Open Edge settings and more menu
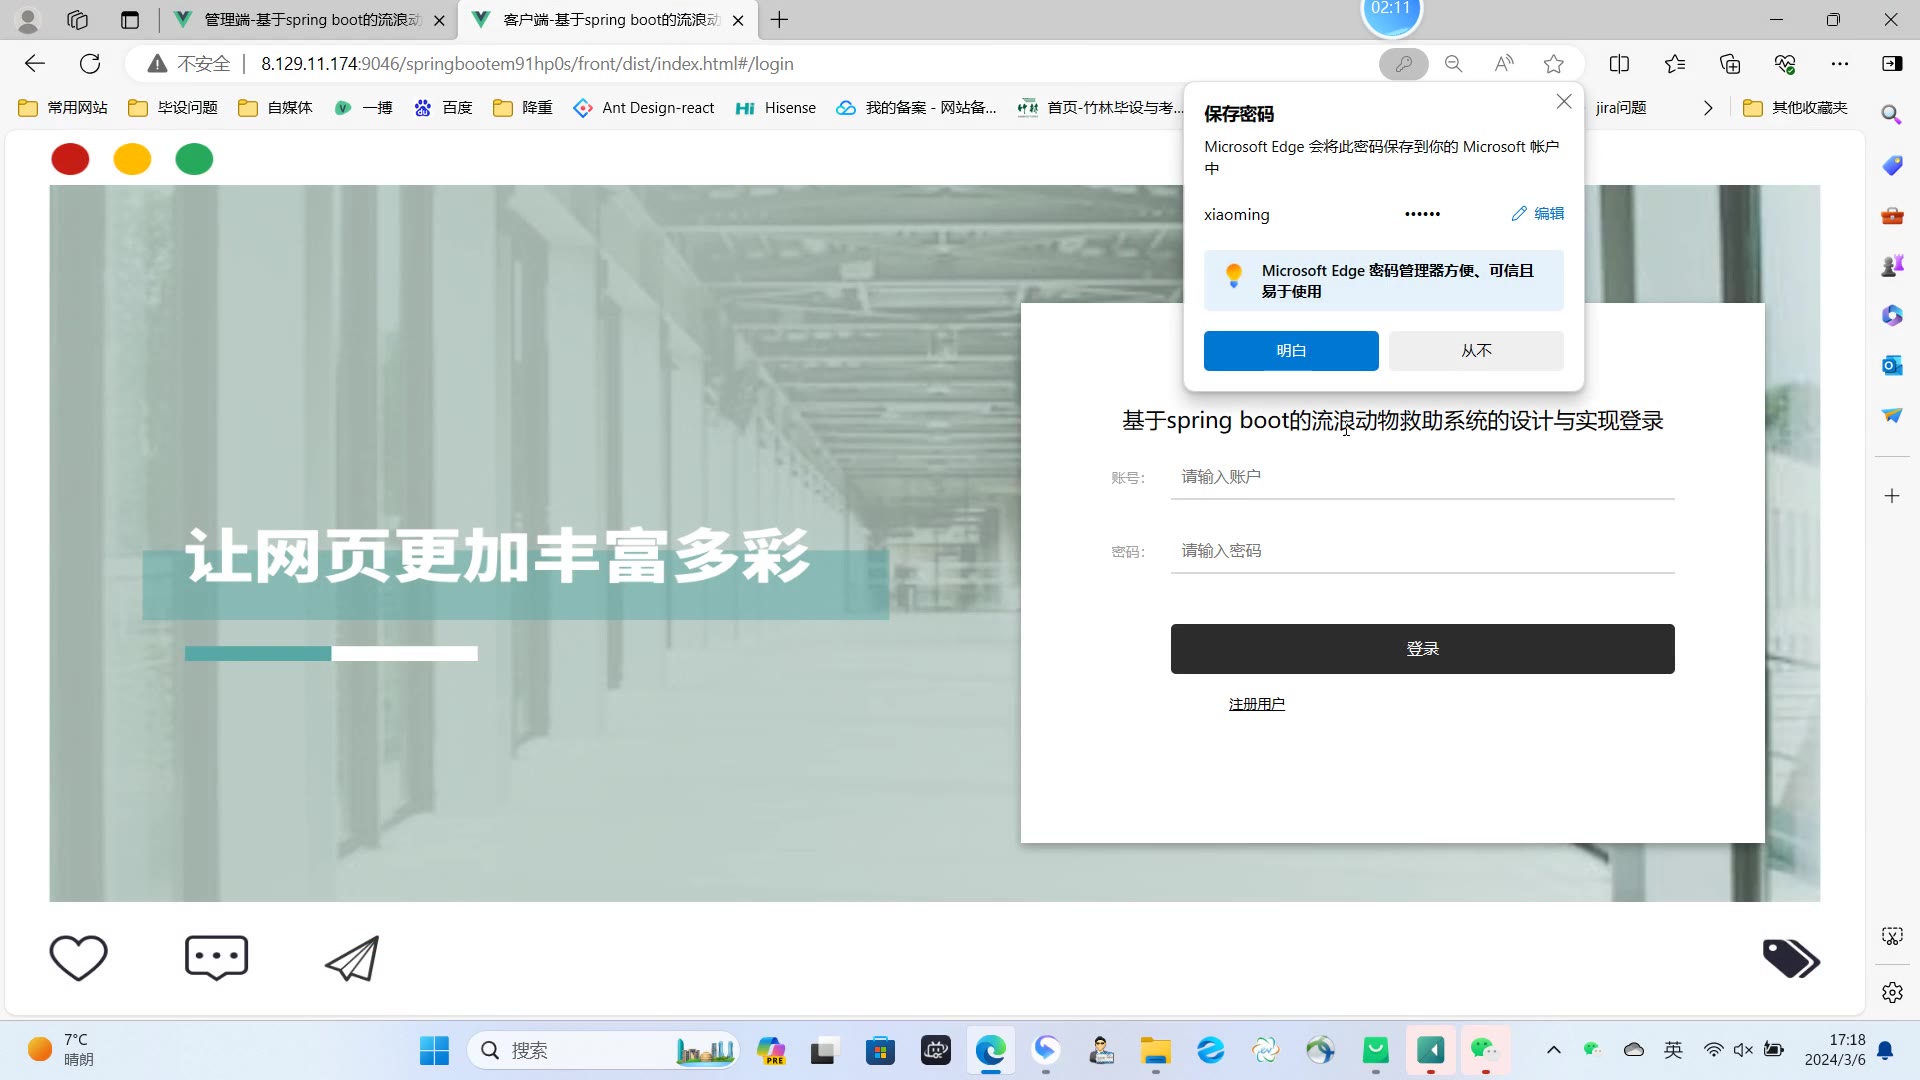Screen dimensions: 1920x1080 [1840, 64]
